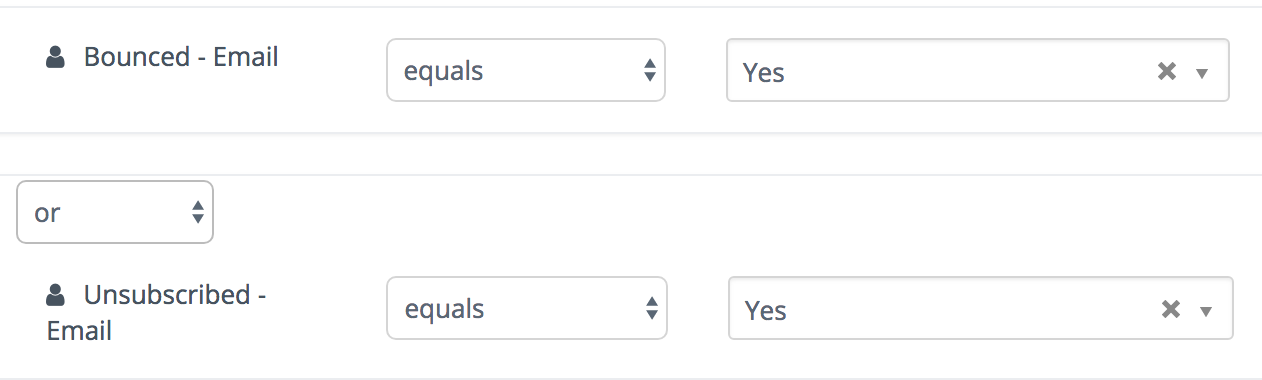Click the equals text in the Bounced operator
Viewport: 1262px width, 380px height.
(443, 72)
